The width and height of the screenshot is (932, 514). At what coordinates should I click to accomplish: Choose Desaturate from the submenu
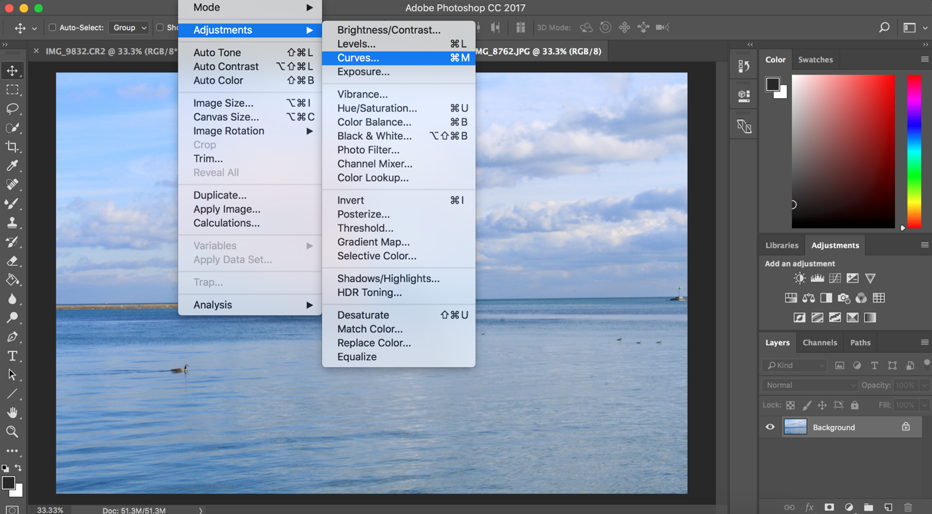(398, 315)
